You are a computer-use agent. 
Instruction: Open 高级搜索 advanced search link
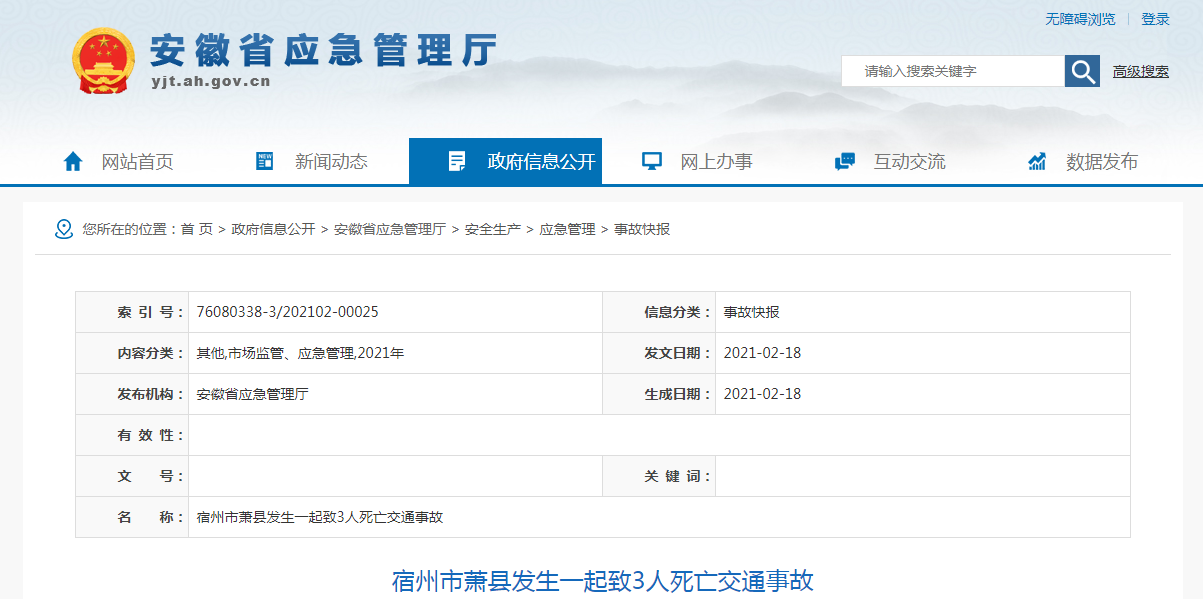pos(1141,71)
